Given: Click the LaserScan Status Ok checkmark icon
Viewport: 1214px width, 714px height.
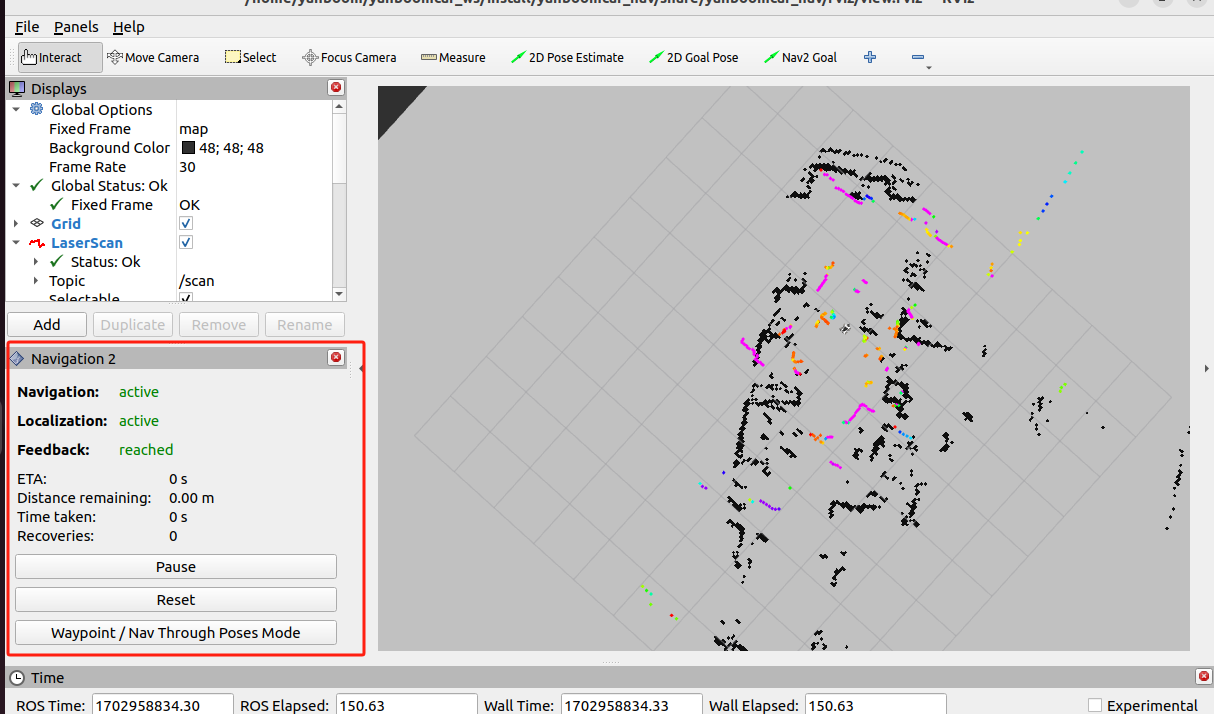Looking at the screenshot, I should click(56, 261).
